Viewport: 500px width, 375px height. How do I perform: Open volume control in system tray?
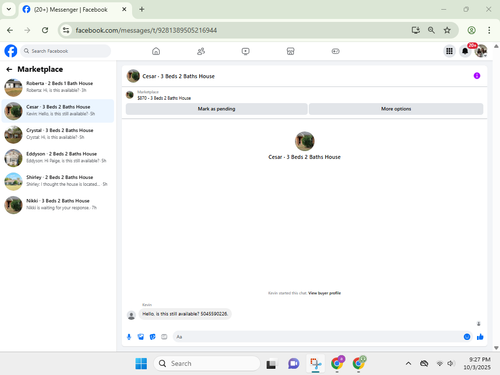click(451, 363)
